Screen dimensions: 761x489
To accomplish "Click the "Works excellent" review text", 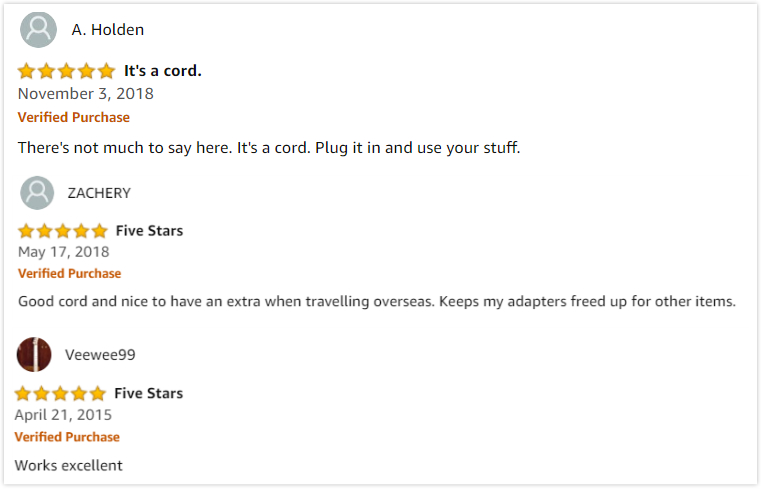I will pyautogui.click(x=68, y=465).
